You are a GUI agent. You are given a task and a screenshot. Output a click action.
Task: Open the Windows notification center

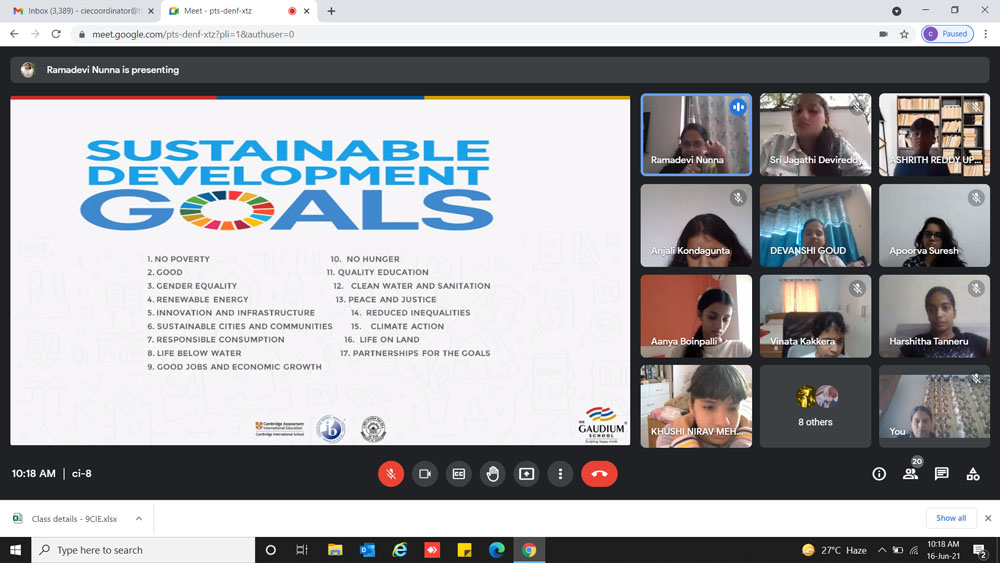[x=980, y=550]
